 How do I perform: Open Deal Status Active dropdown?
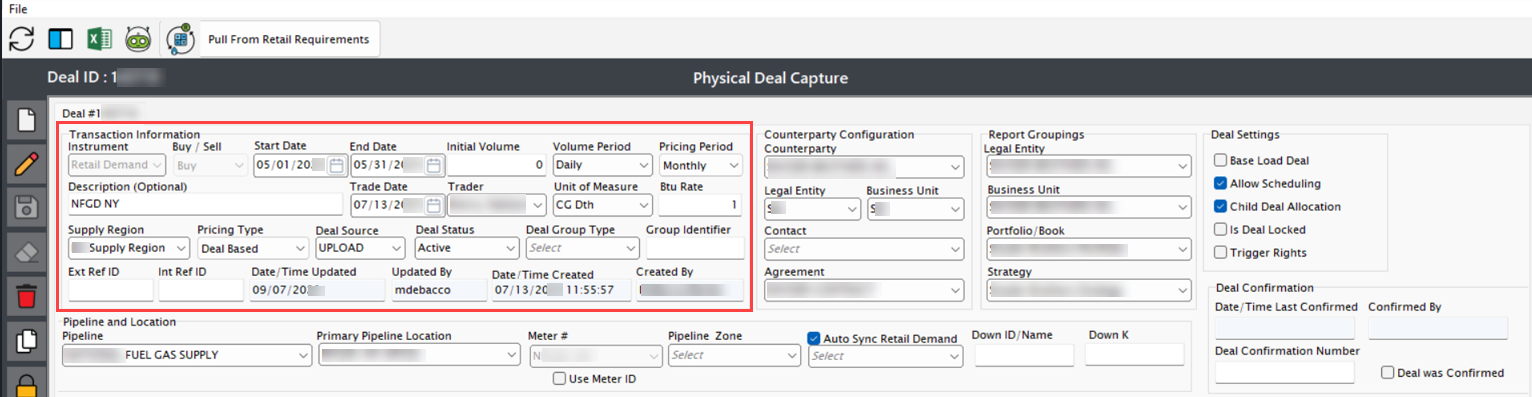pyautogui.click(x=466, y=247)
